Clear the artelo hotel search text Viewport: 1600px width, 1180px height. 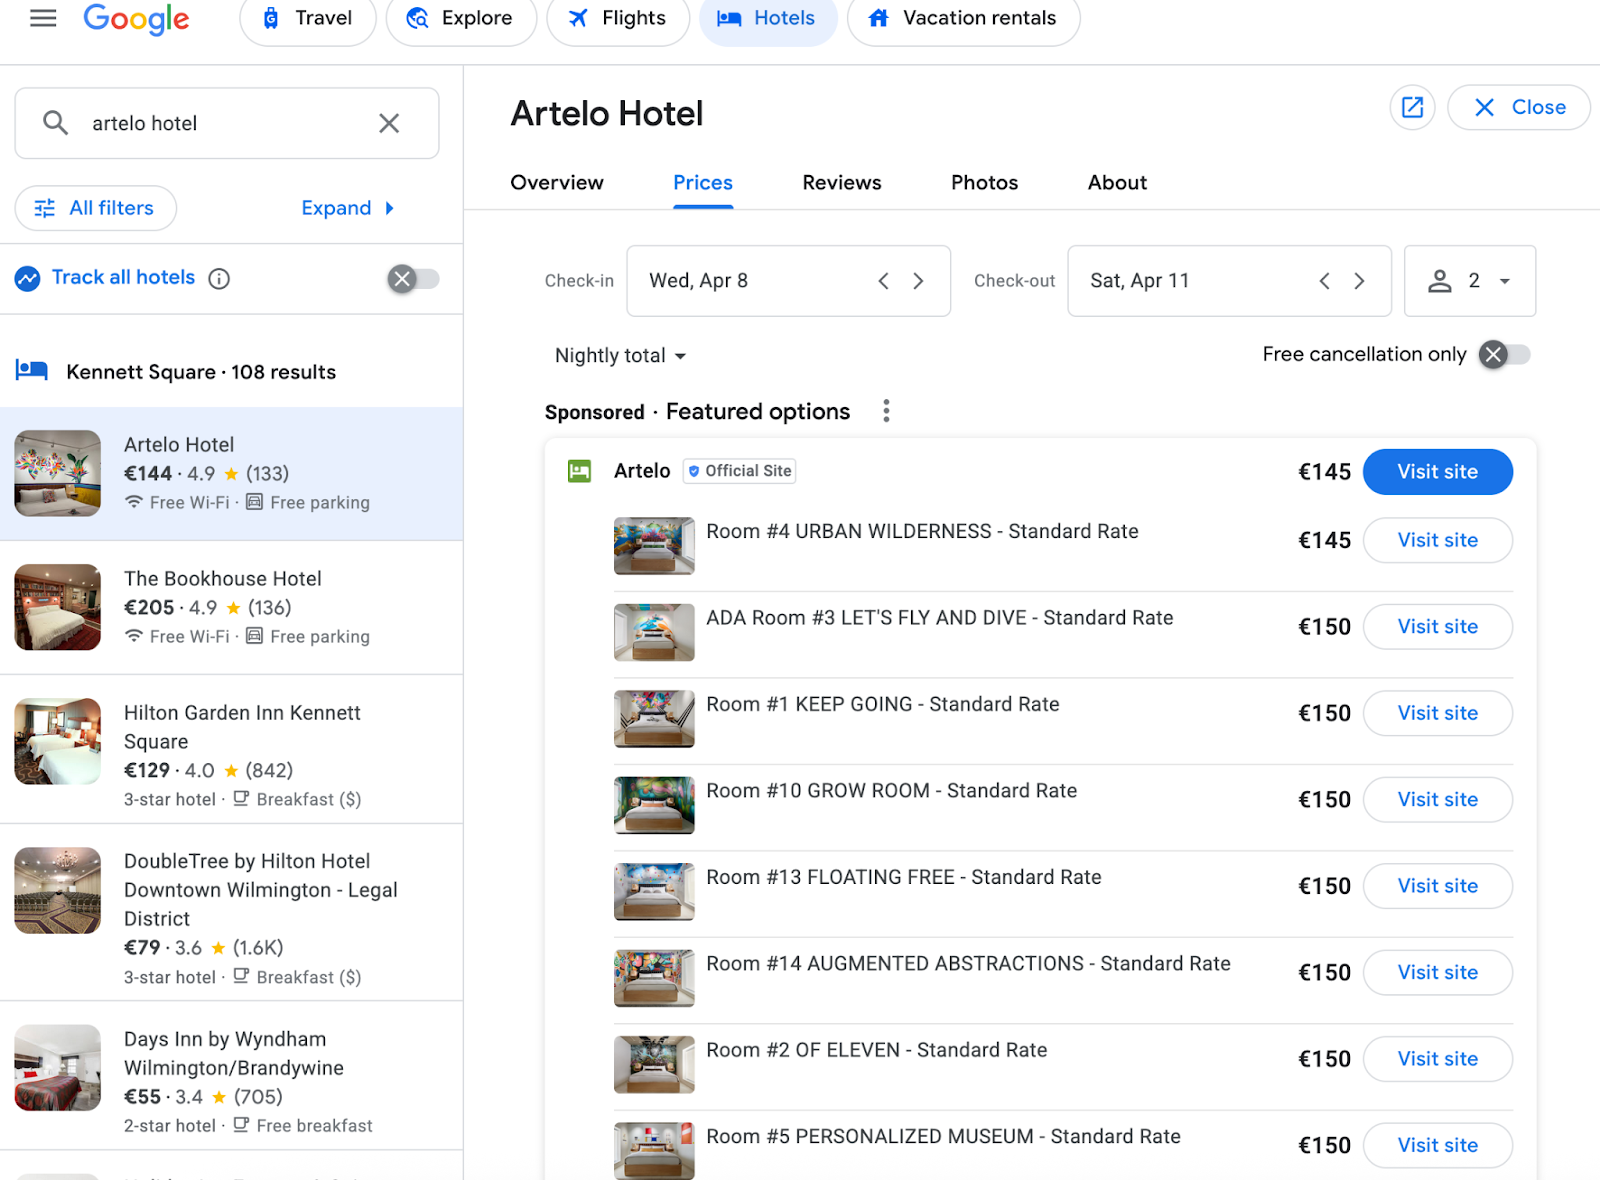tap(389, 123)
